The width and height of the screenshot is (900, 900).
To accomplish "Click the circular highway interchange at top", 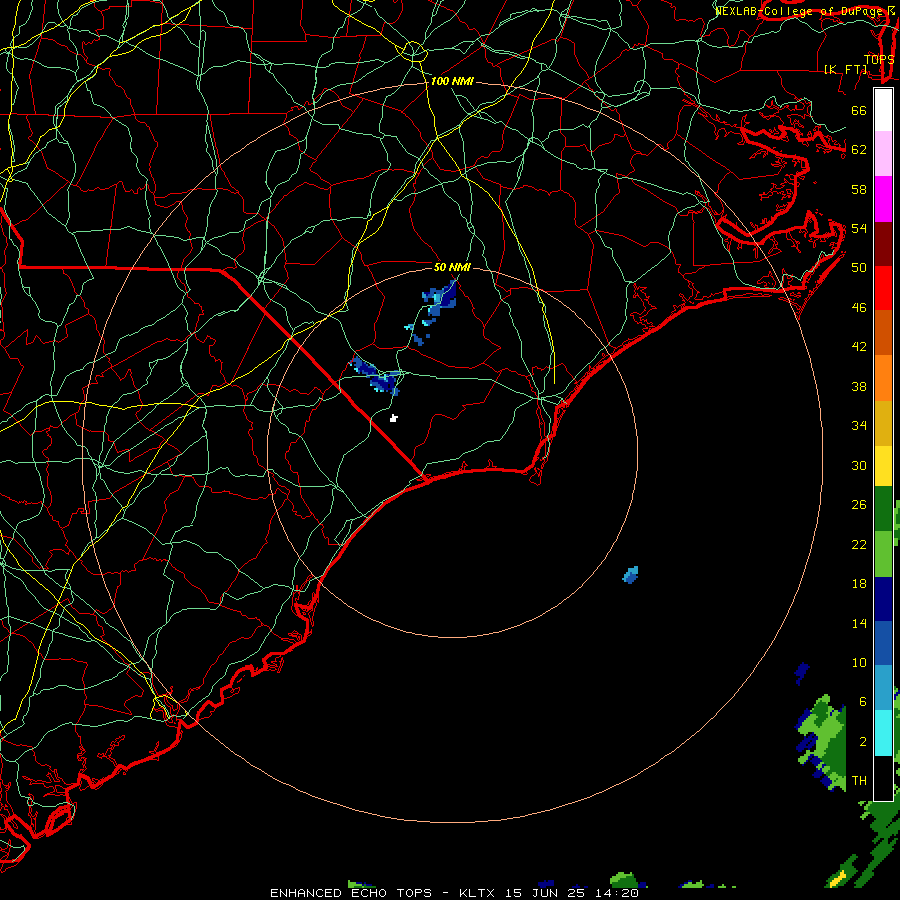I will (413, 52).
